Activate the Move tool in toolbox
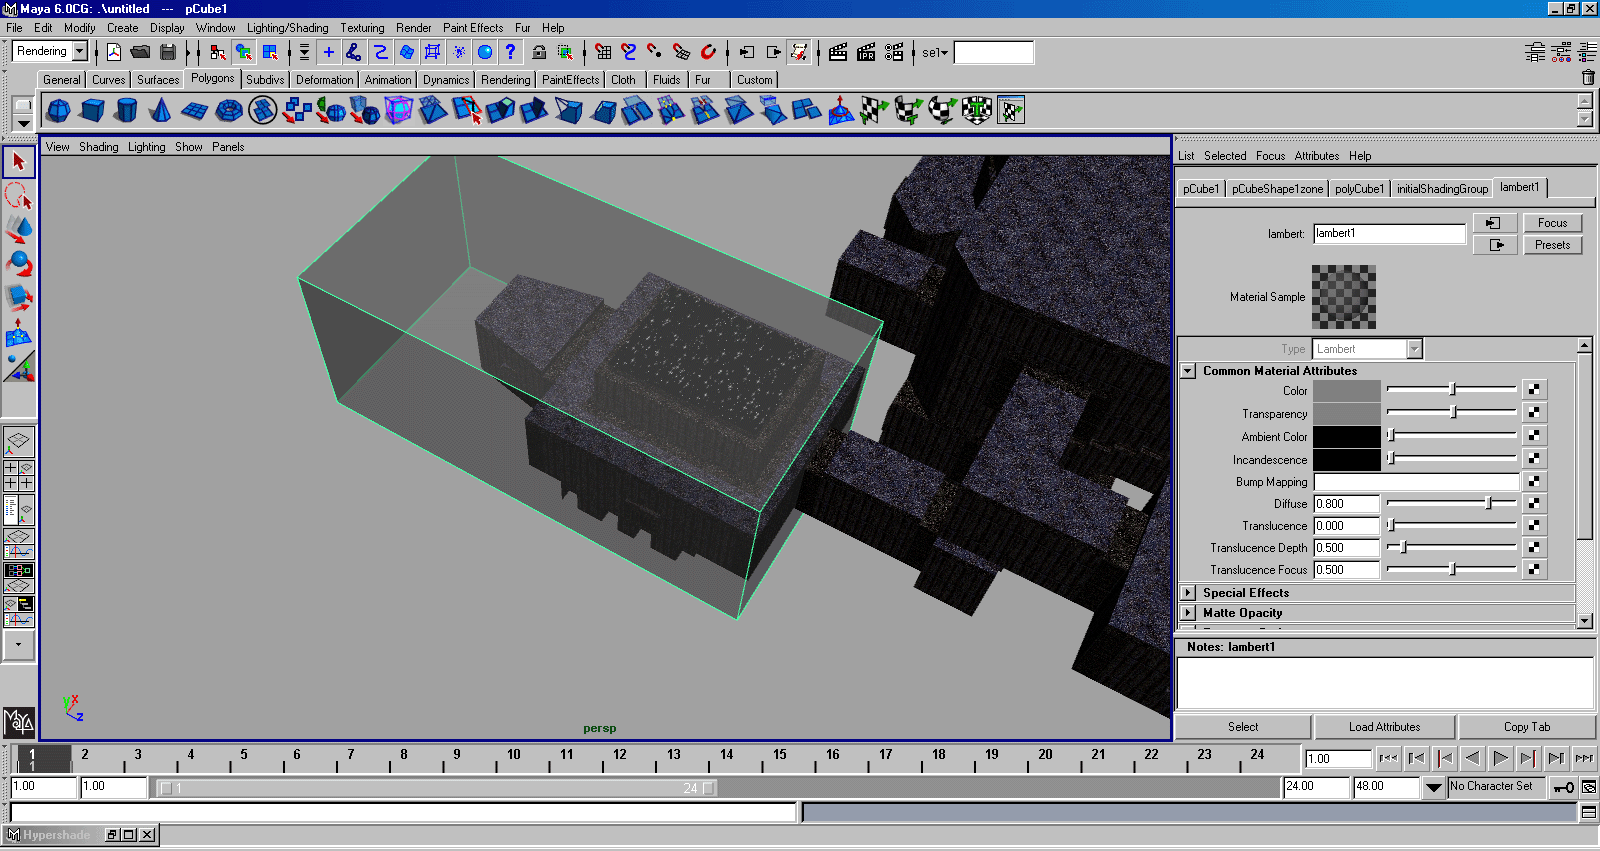 tap(19, 229)
